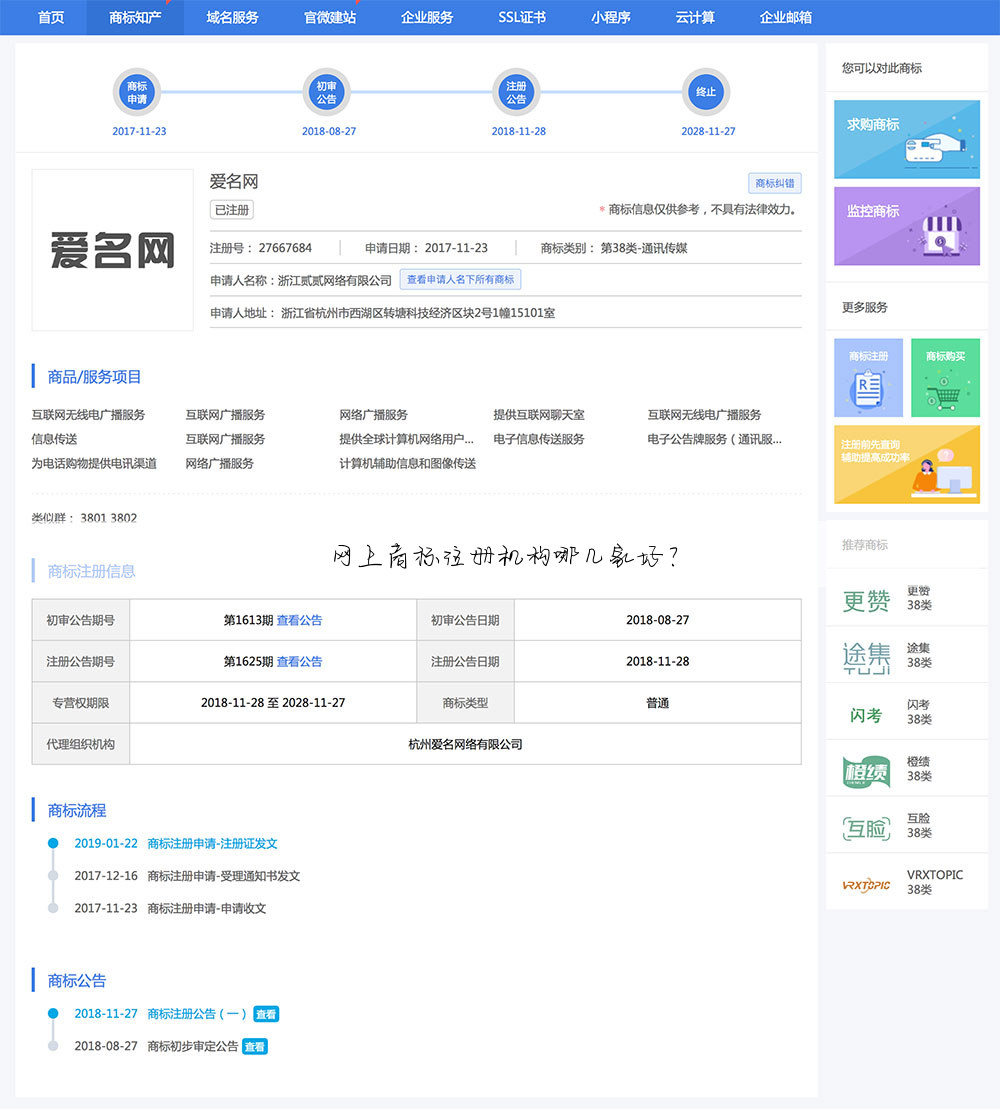The image size is (1000, 1109).
Task: Select the 监控商标 storefront icon
Action: click(906, 226)
